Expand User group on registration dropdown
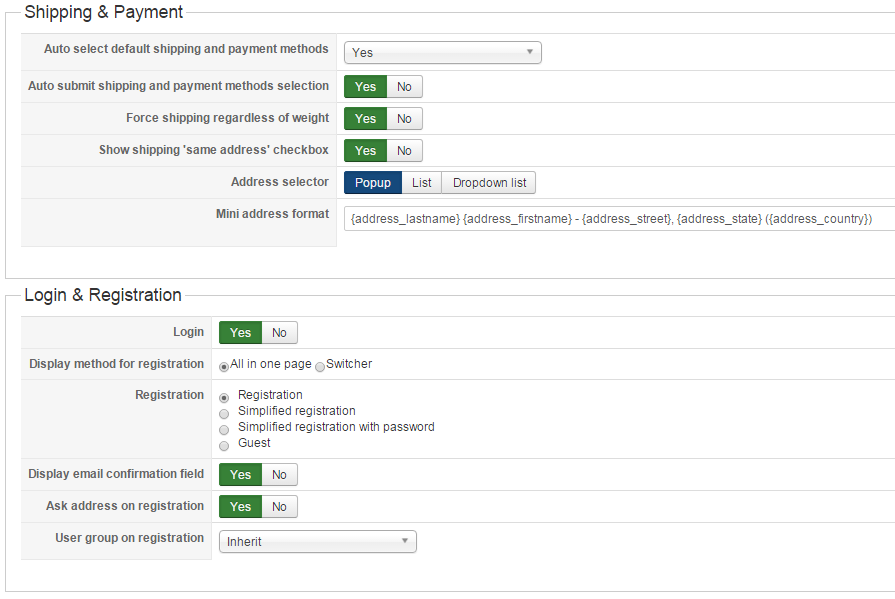895x599 pixels. click(317, 542)
